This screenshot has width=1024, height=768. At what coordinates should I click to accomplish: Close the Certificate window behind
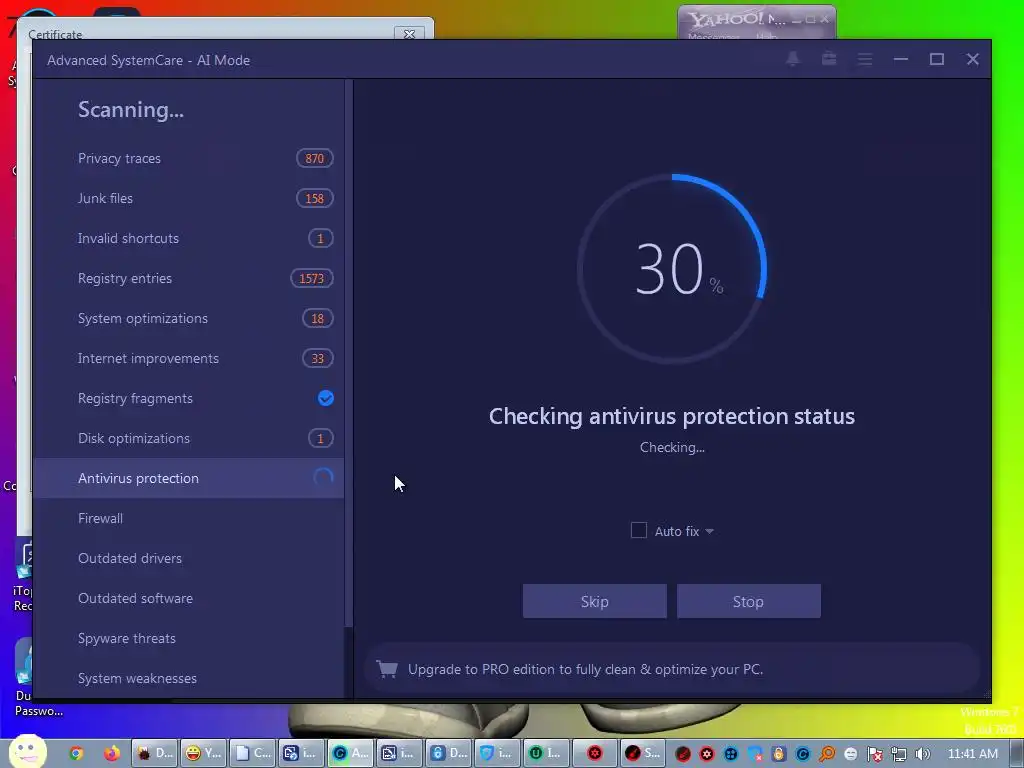click(409, 33)
